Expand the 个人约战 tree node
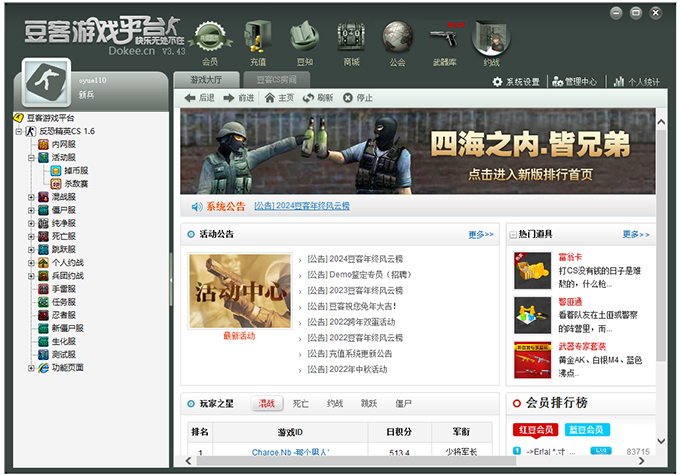This screenshot has height=475, width=680. (31, 263)
